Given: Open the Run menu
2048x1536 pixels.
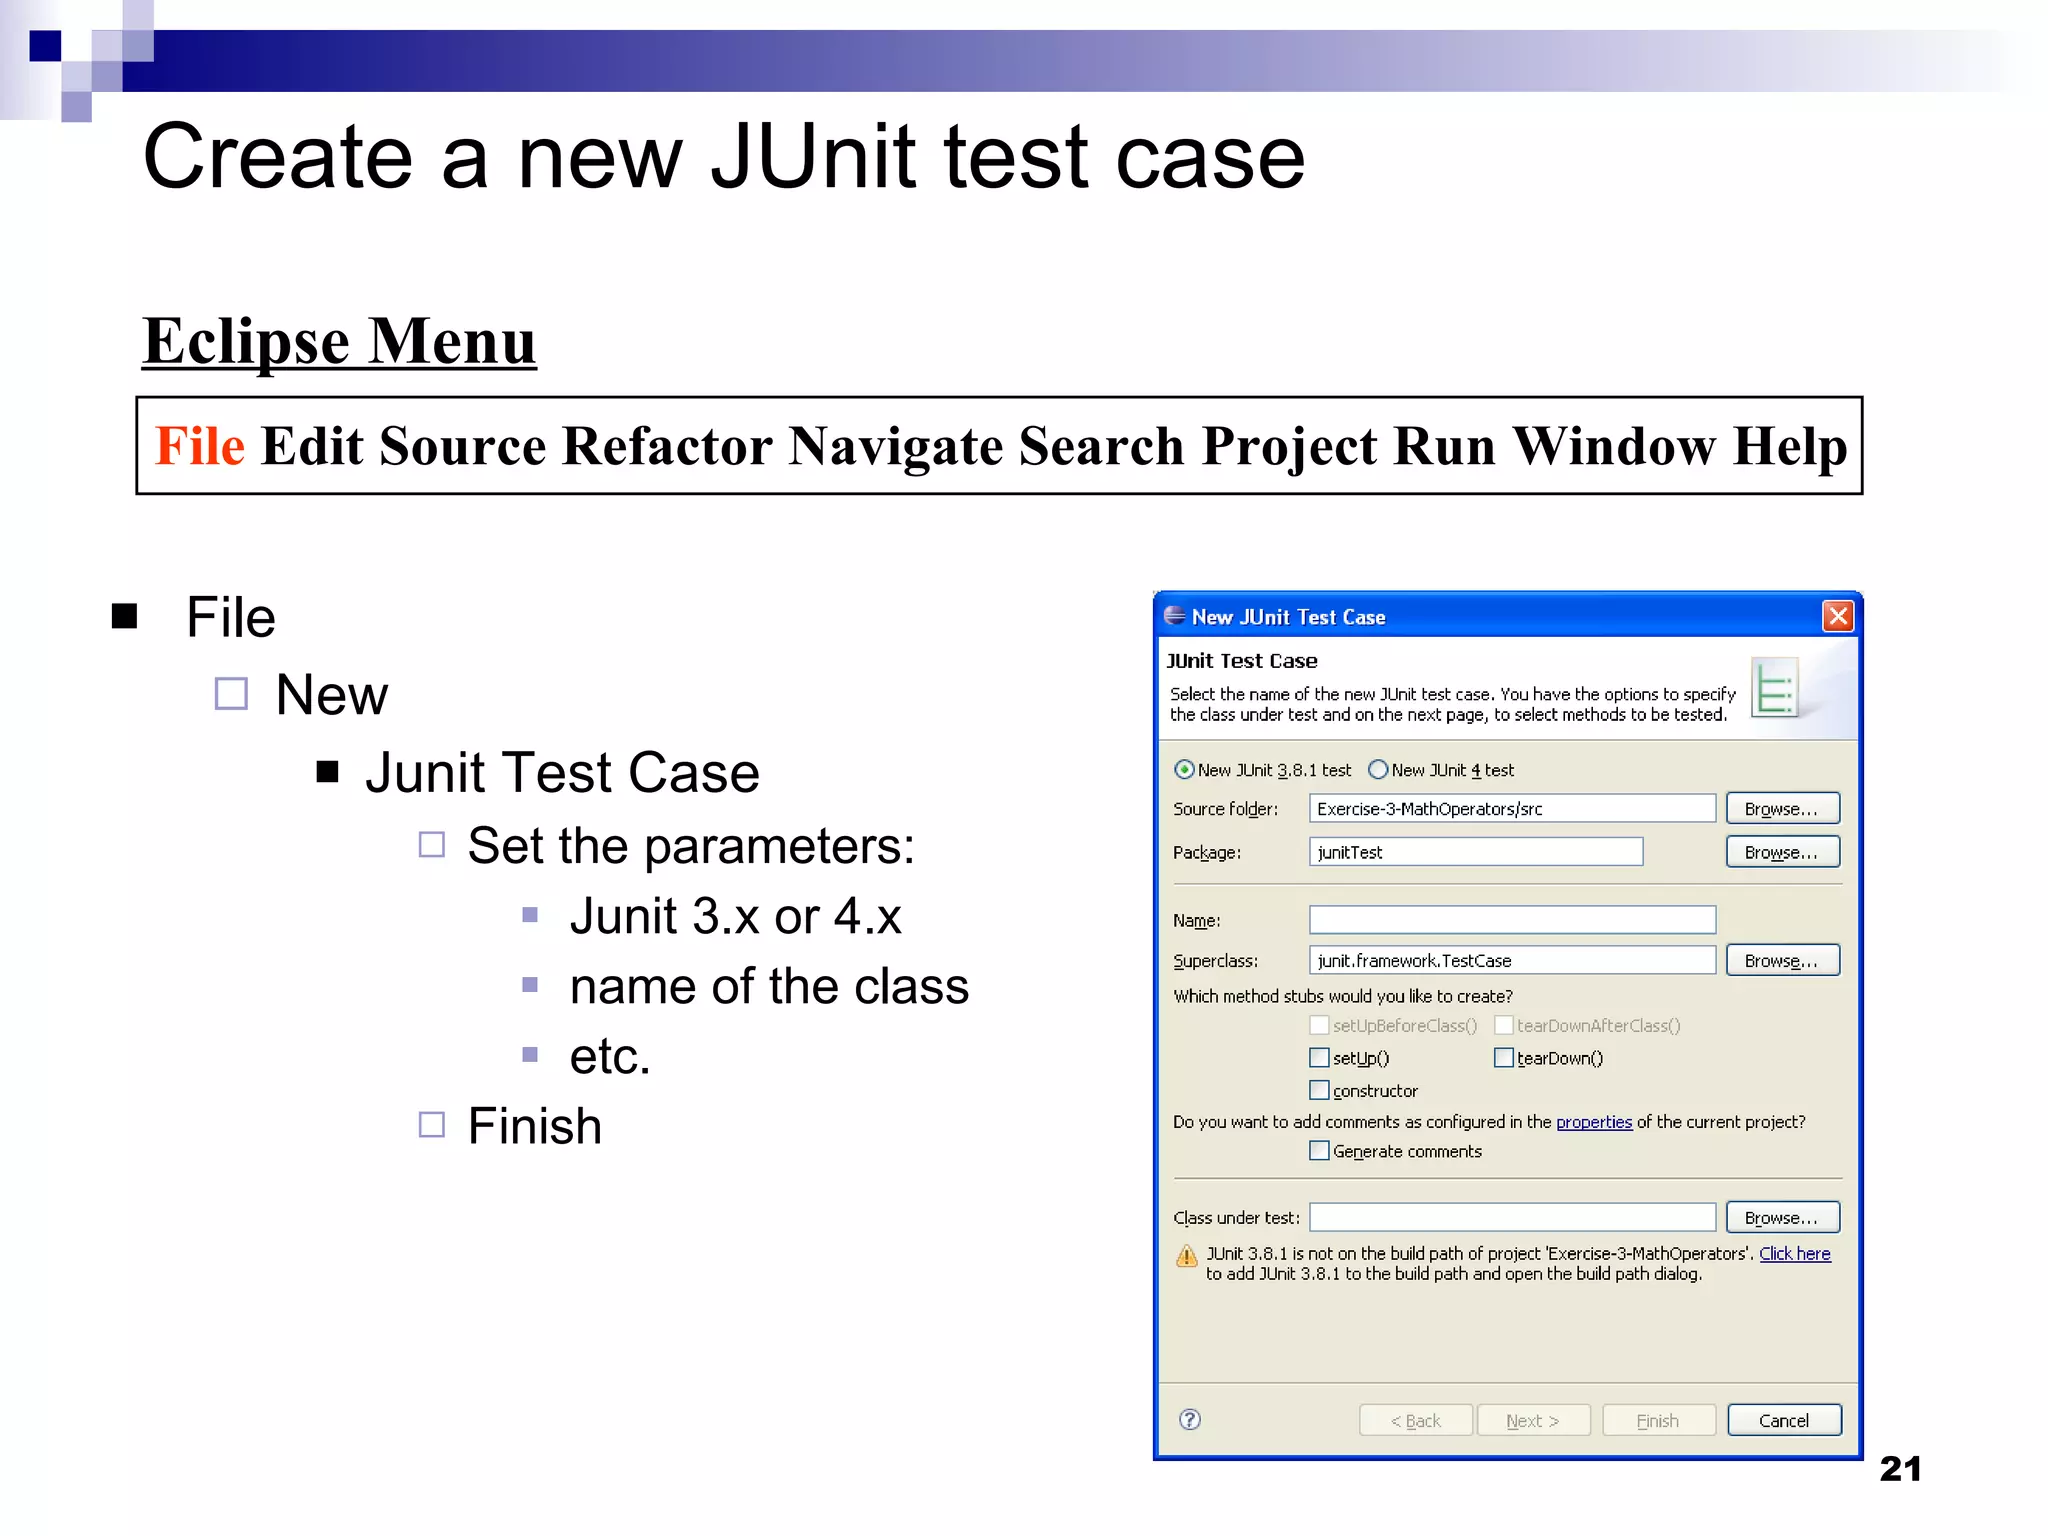Looking at the screenshot, I should tap(1444, 446).
